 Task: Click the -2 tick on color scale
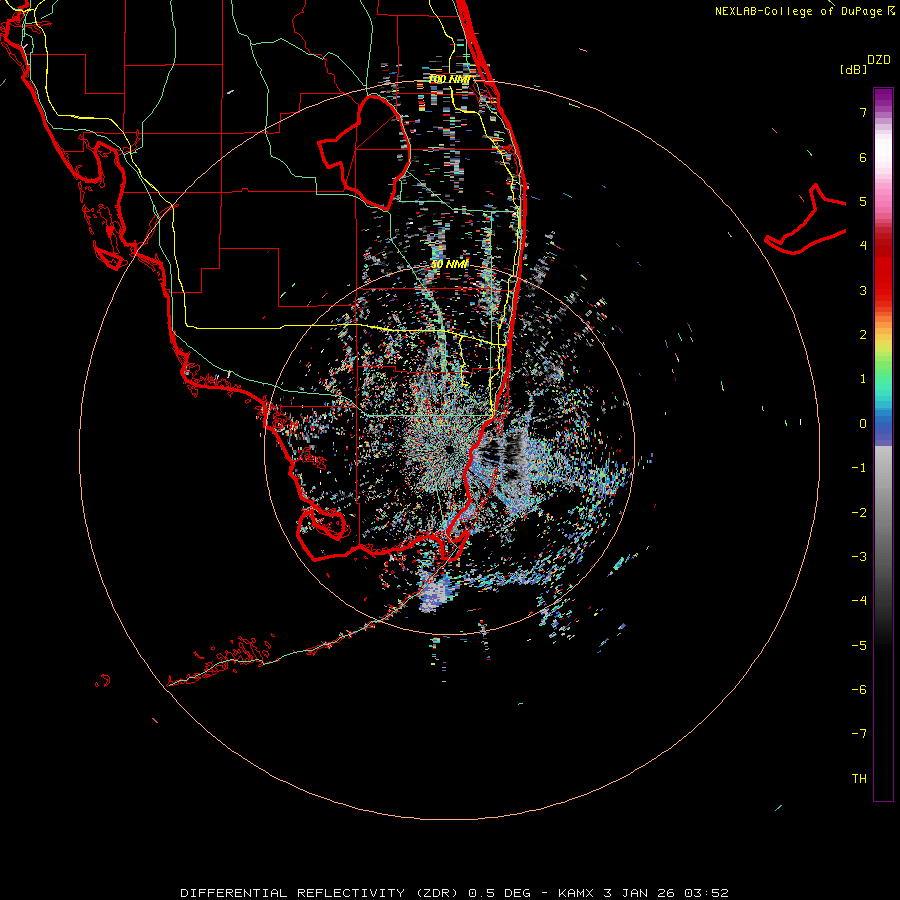859,513
